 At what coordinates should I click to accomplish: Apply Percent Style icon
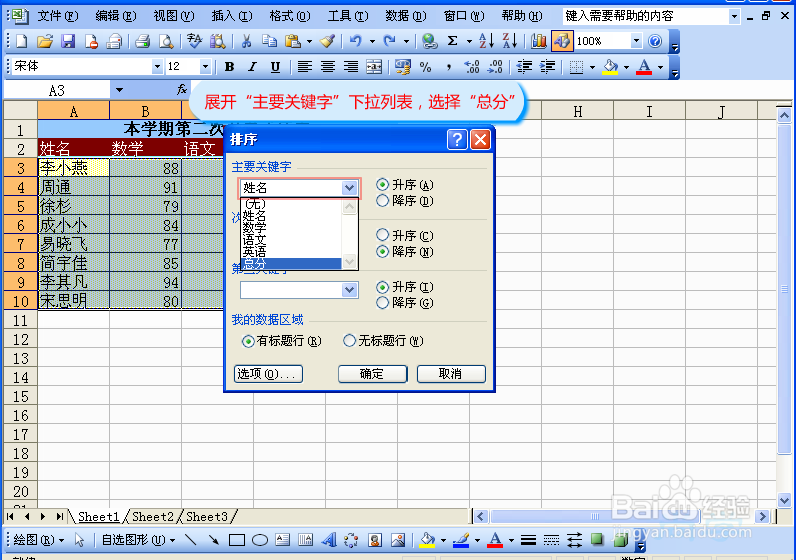(425, 67)
